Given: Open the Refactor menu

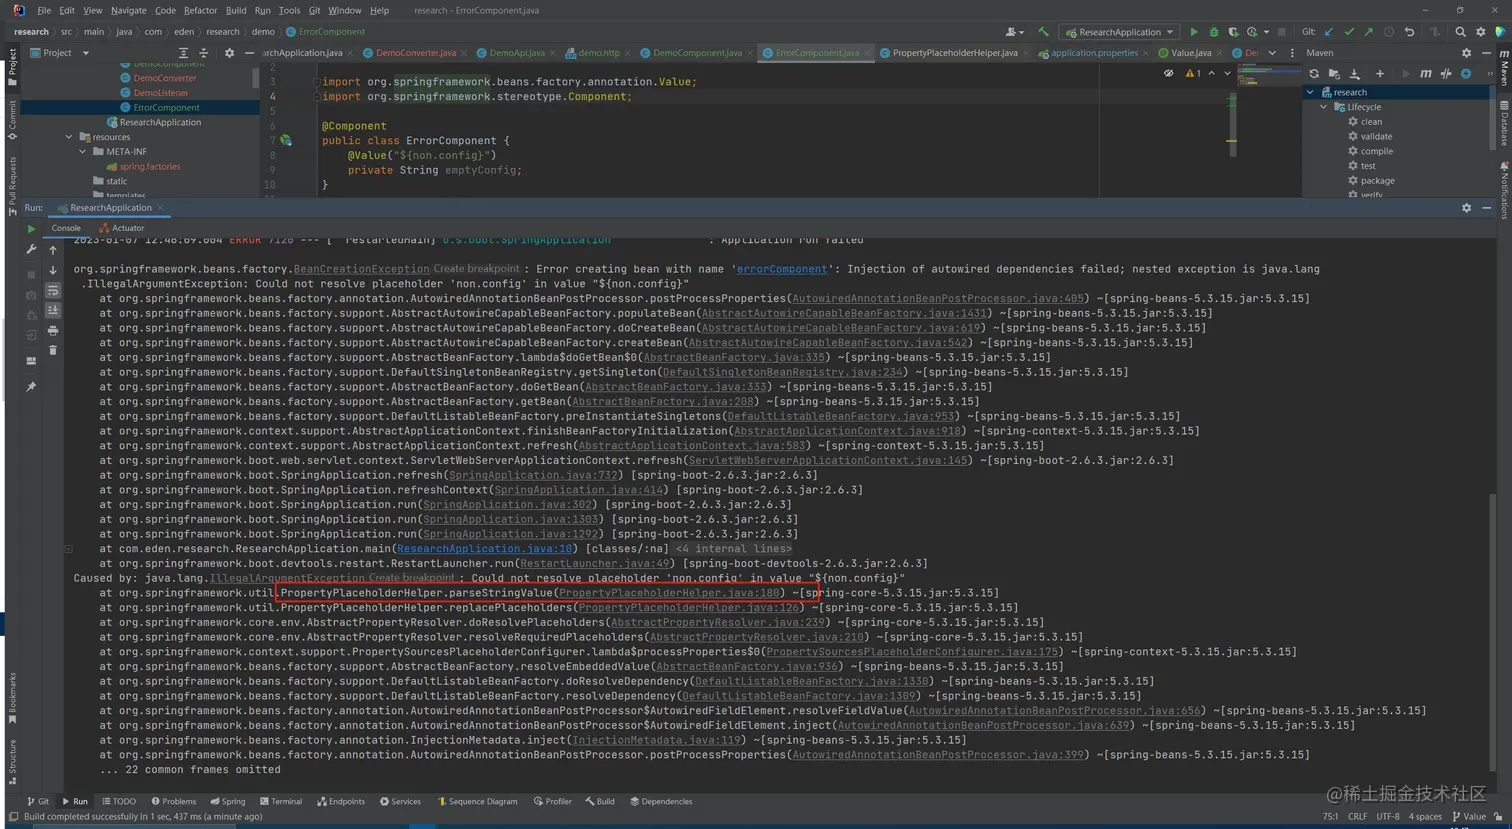Looking at the screenshot, I should point(200,10).
